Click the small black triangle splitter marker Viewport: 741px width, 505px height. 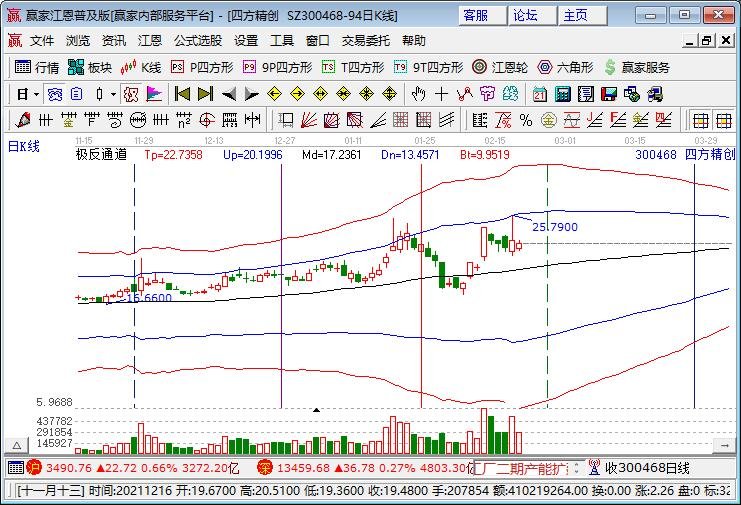pyautogui.click(x=316, y=410)
